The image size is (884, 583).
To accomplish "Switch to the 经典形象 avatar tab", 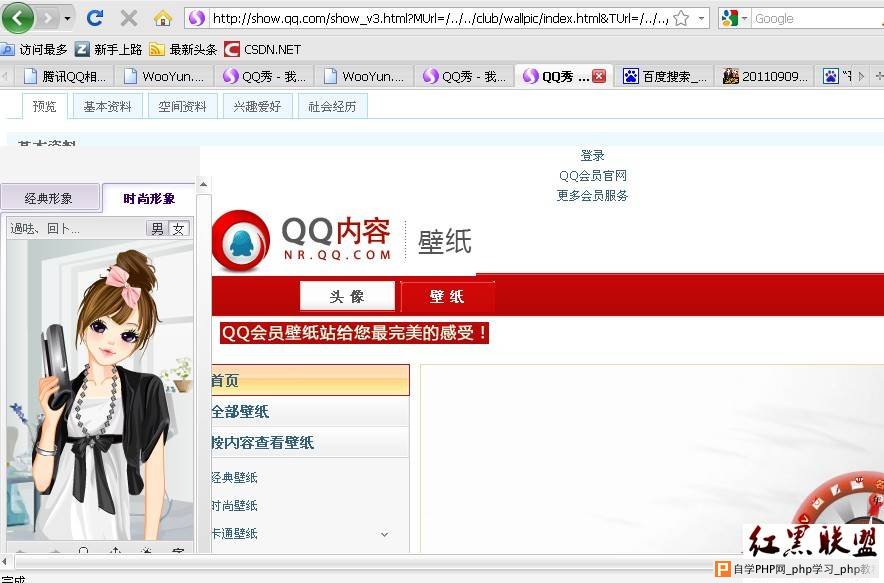I will click(x=50, y=198).
